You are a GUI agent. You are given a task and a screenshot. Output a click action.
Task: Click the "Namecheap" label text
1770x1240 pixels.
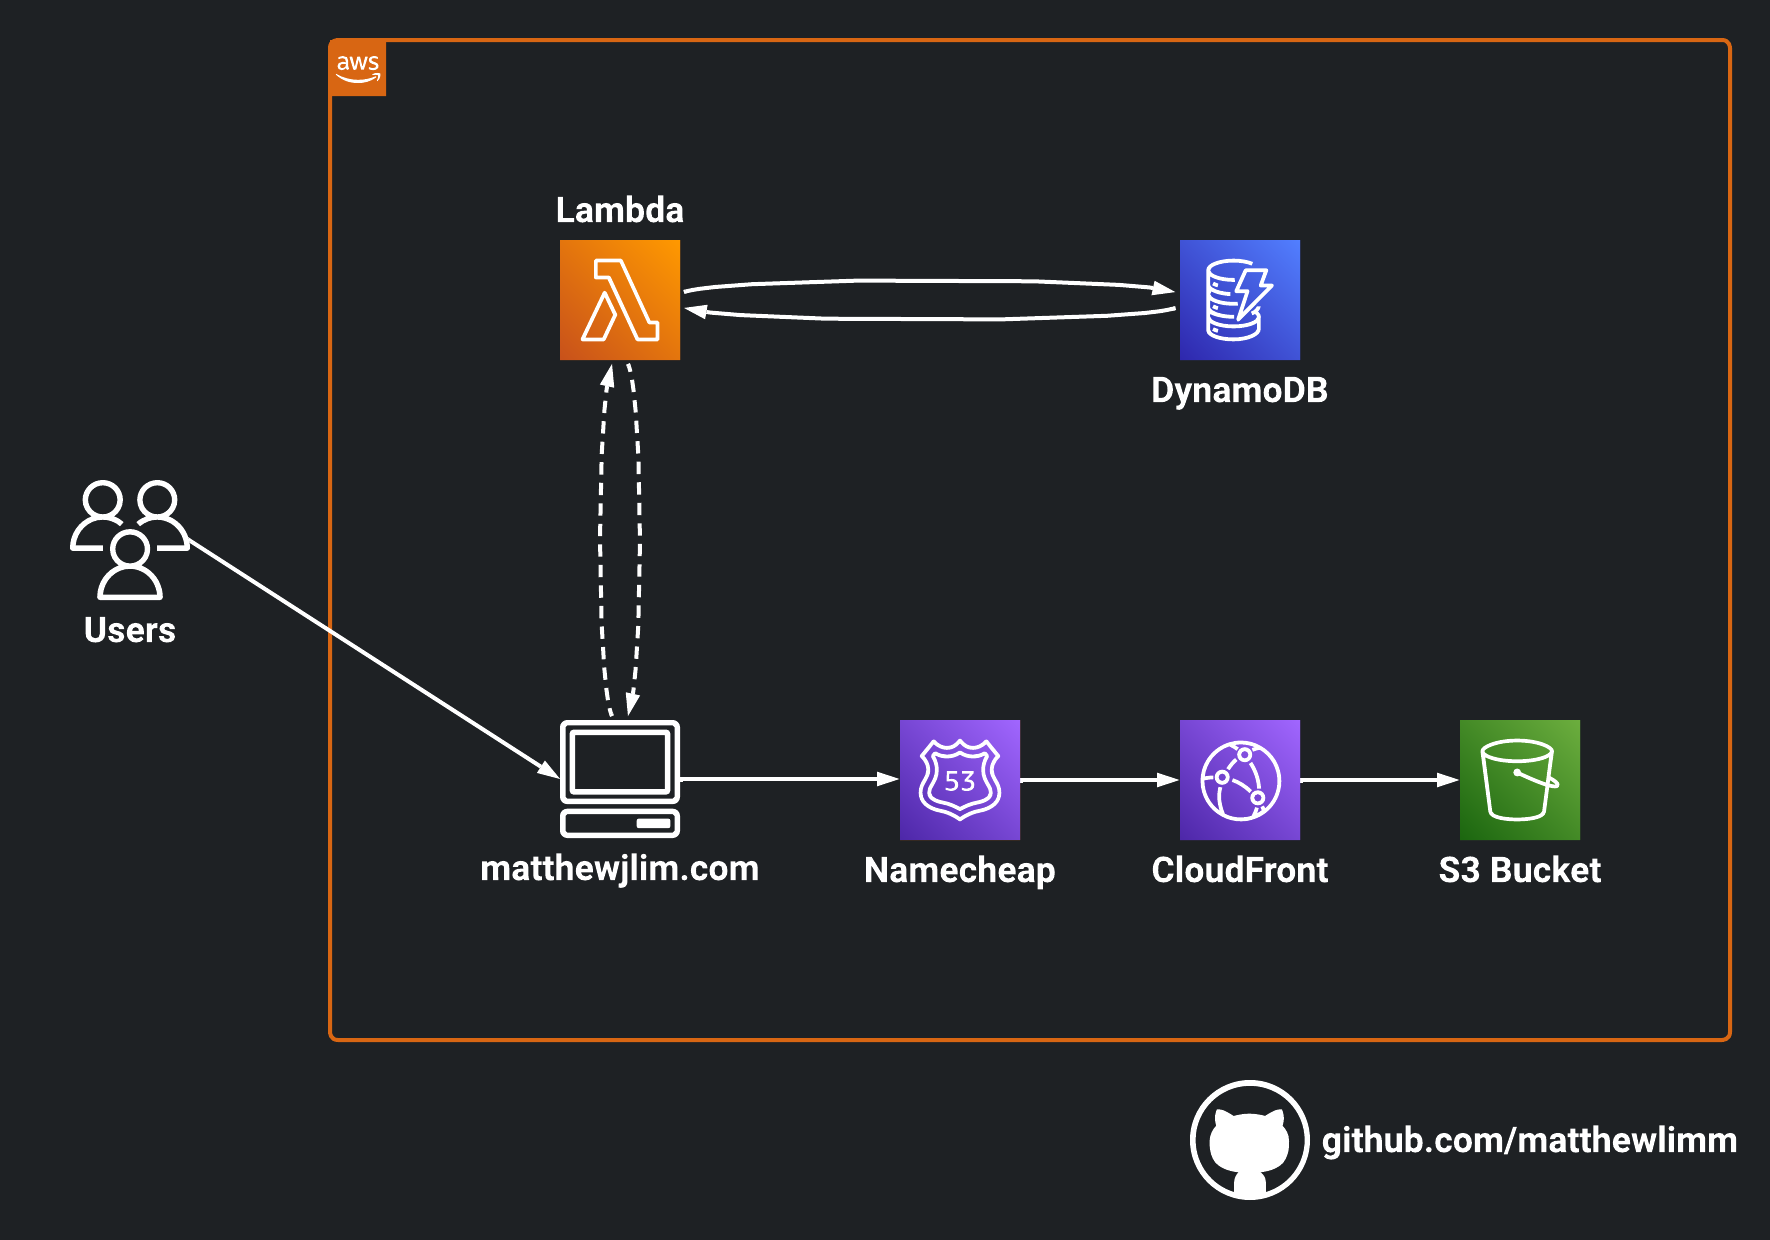[960, 870]
